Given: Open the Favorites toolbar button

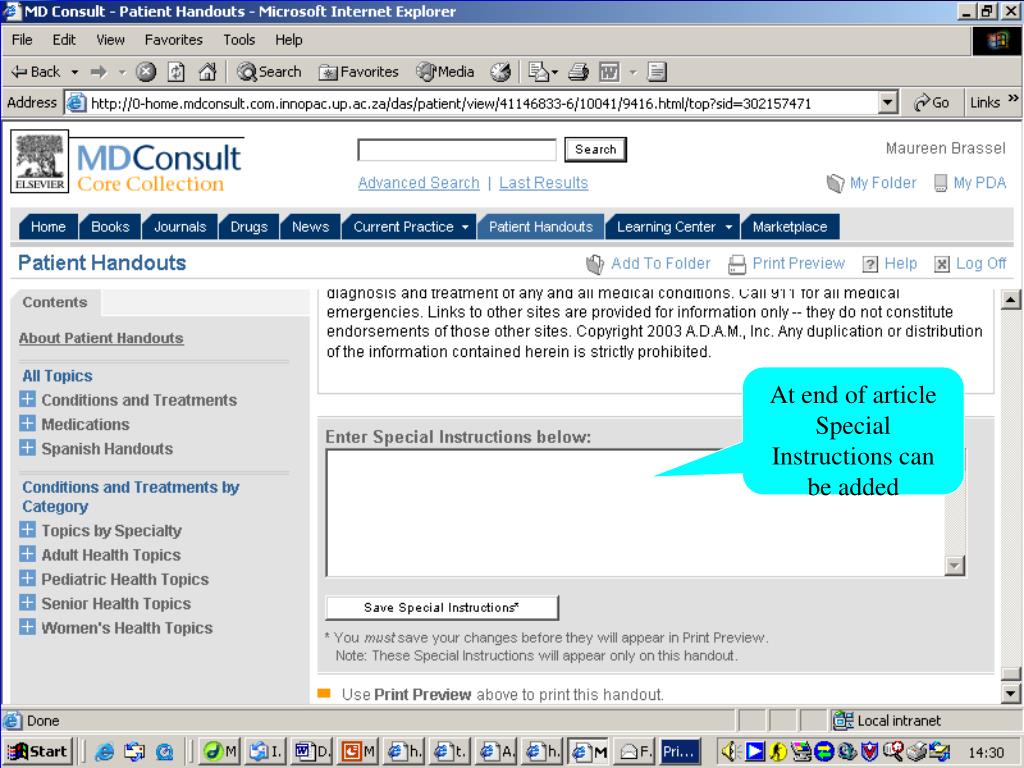Looking at the screenshot, I should [358, 72].
